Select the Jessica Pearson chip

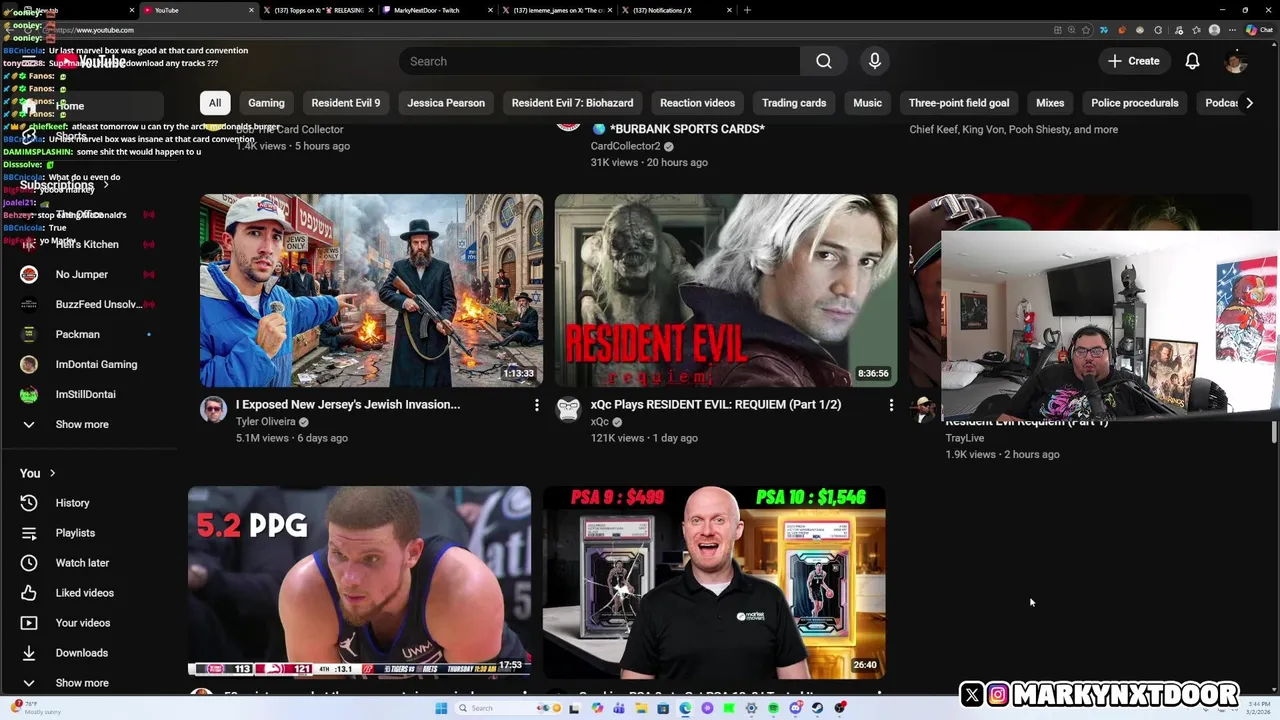pos(446,103)
